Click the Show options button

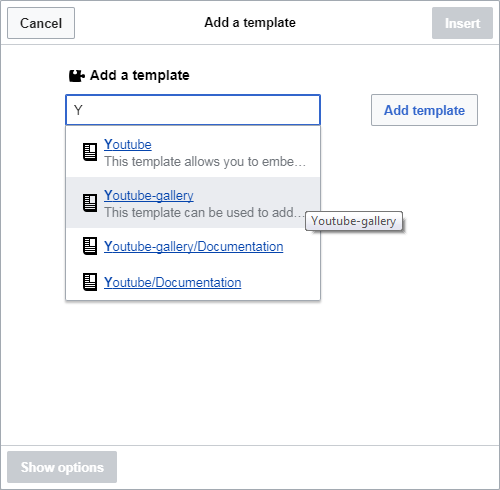[62, 467]
